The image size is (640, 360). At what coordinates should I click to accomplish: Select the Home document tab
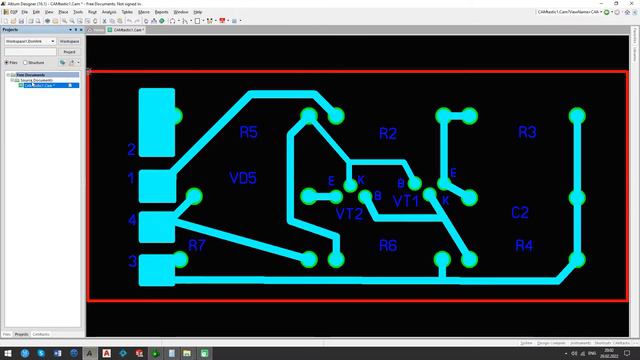coord(96,30)
